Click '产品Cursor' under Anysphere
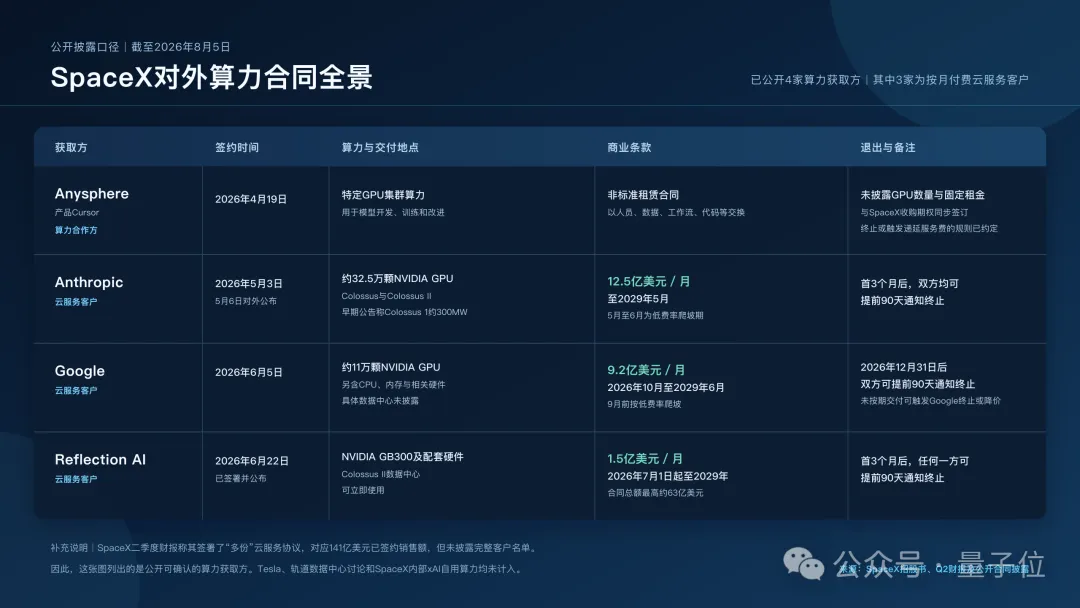1080x608 pixels. point(76,212)
